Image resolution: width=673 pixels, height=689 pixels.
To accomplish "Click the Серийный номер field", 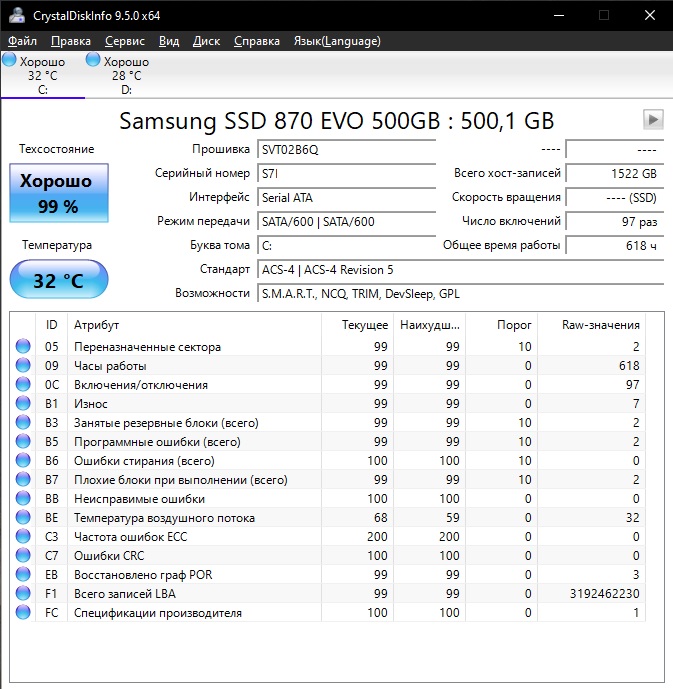I will (346, 173).
